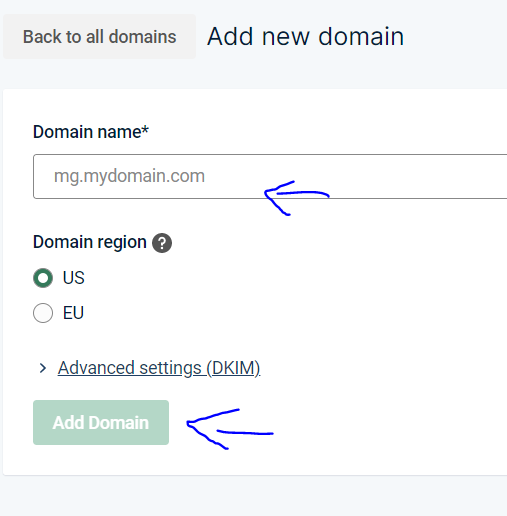Click the blue arrow beside Add Domain
507x516 pixels.
pyautogui.click(x=230, y=429)
